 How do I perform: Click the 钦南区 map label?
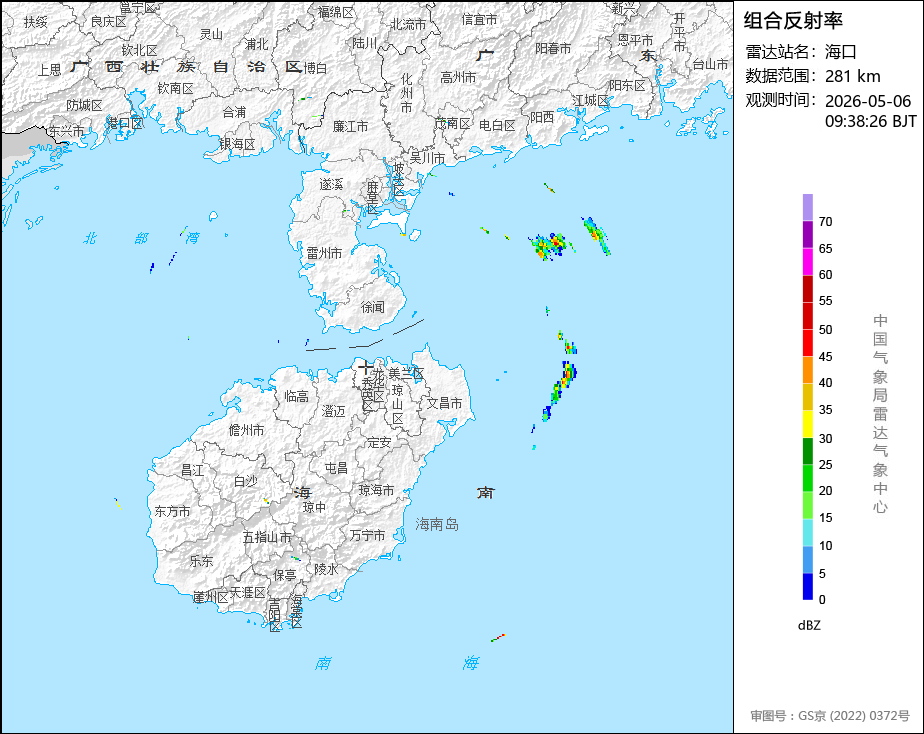coord(175,88)
